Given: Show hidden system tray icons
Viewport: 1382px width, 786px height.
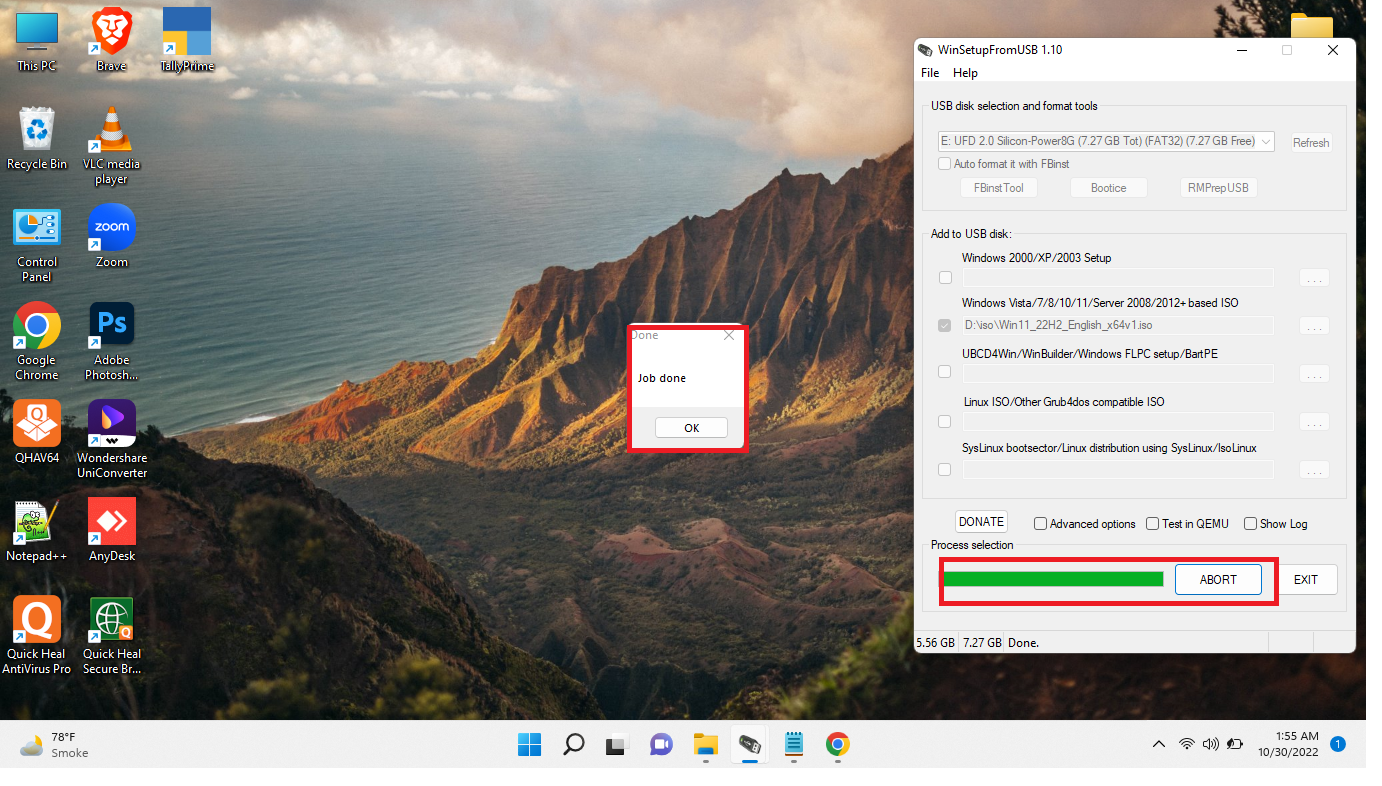Looking at the screenshot, I should coord(1159,744).
